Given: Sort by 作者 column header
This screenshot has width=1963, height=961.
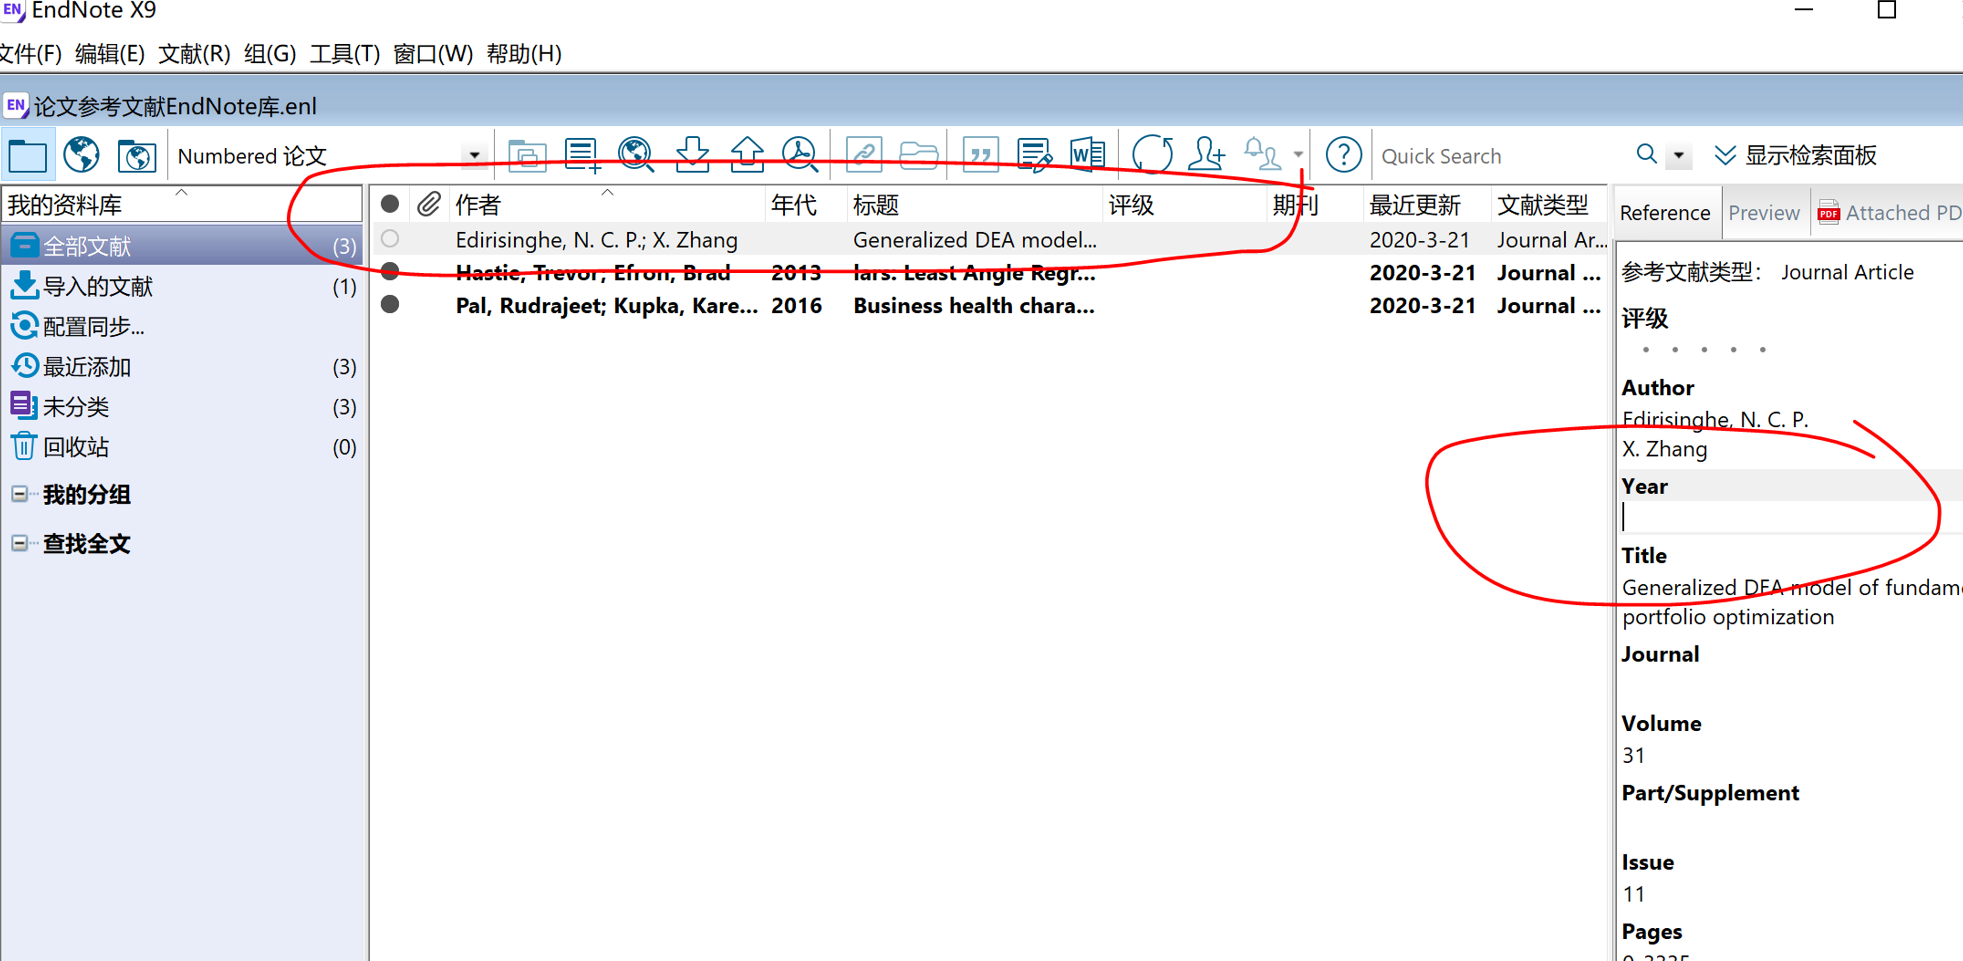Looking at the screenshot, I should [607, 205].
